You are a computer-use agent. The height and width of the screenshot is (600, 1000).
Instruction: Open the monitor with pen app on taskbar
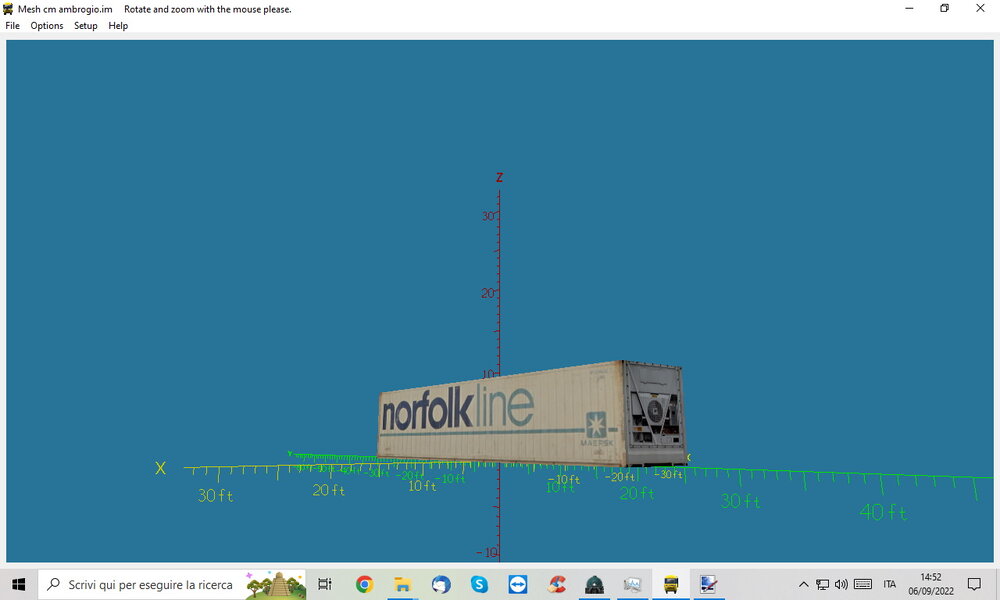point(709,584)
